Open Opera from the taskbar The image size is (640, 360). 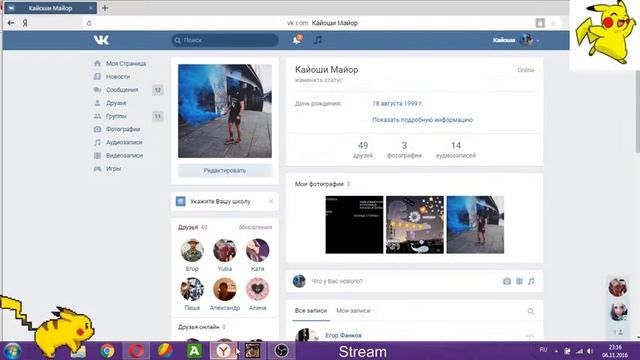coord(136,351)
